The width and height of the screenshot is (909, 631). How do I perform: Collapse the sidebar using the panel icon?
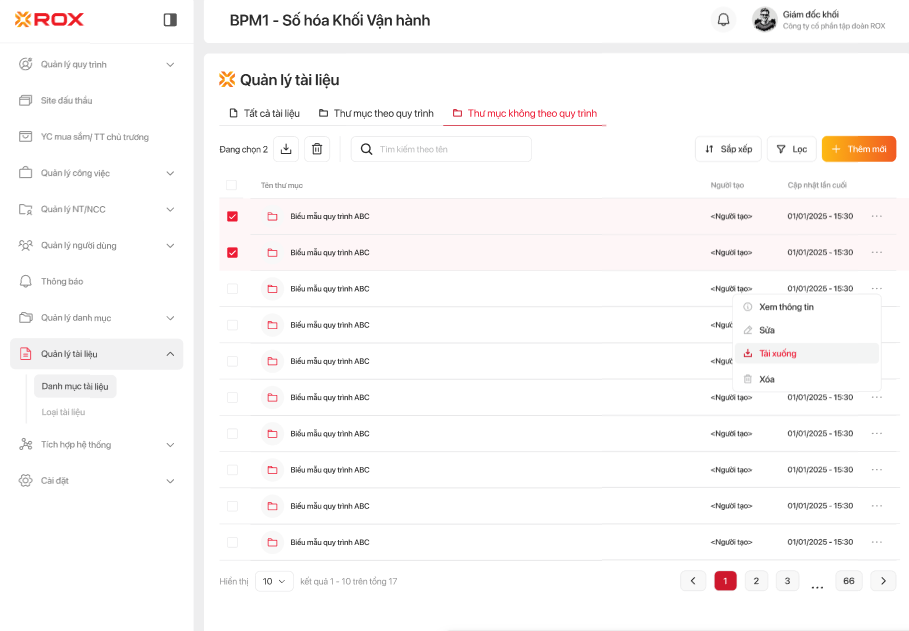click(x=170, y=19)
